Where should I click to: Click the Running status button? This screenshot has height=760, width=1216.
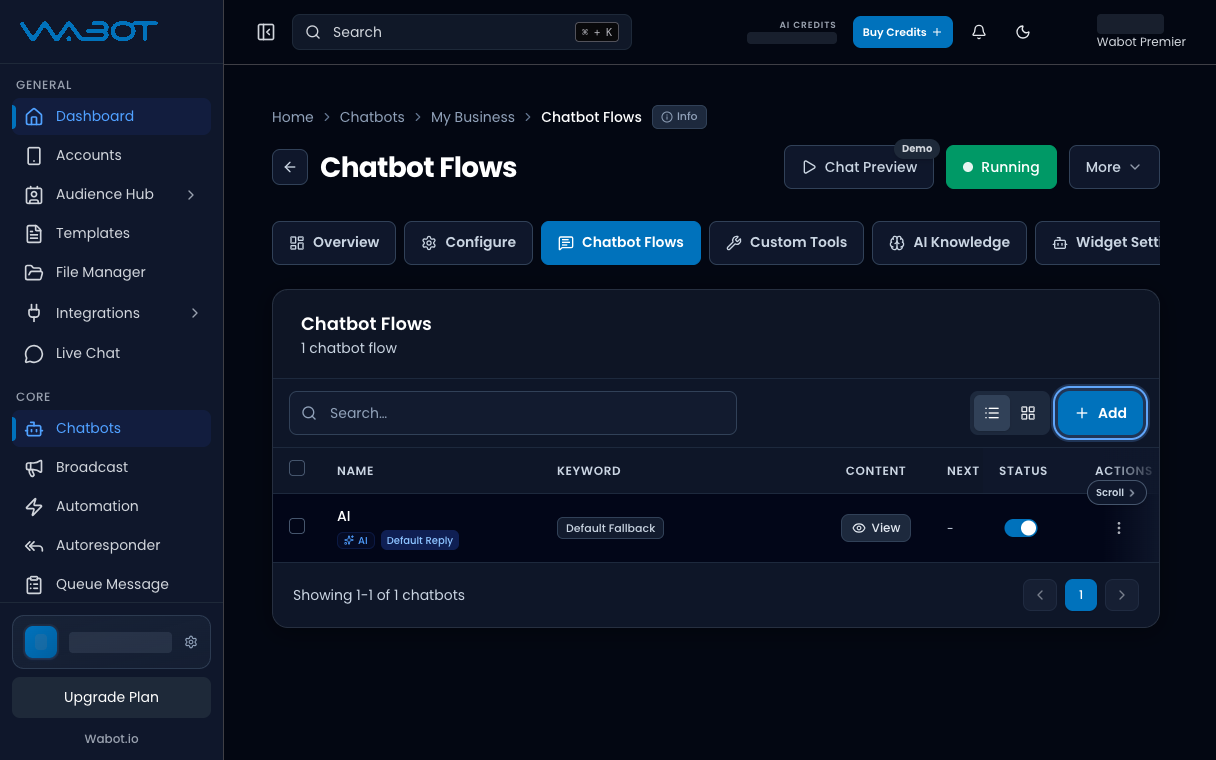pos(1001,167)
